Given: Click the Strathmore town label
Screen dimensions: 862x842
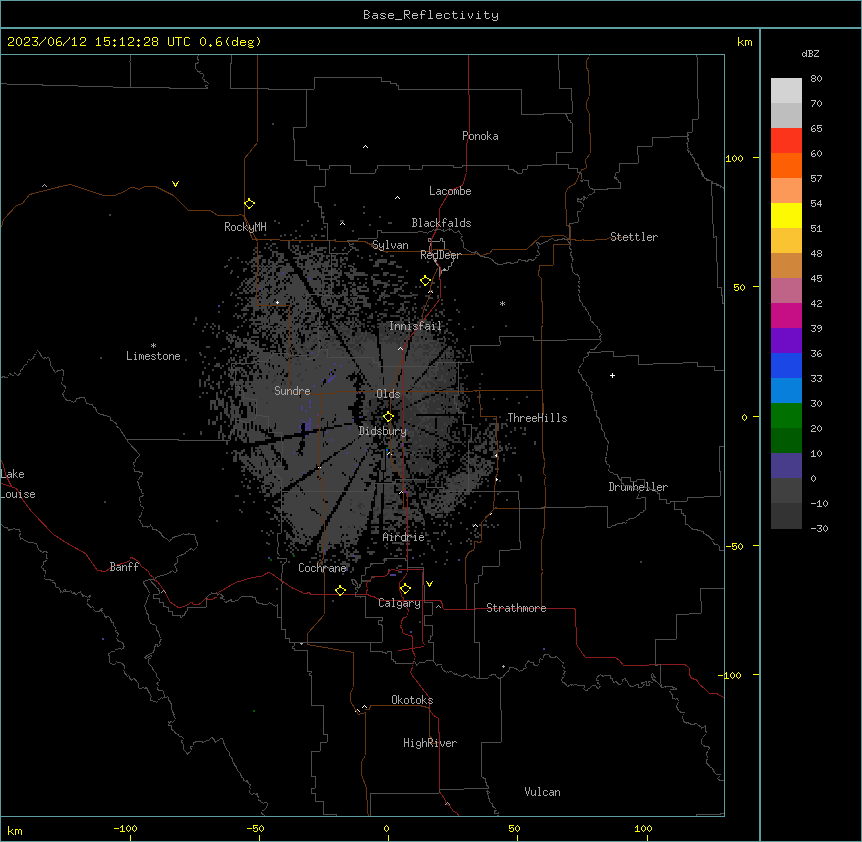Looking at the screenshot, I should (516, 608).
